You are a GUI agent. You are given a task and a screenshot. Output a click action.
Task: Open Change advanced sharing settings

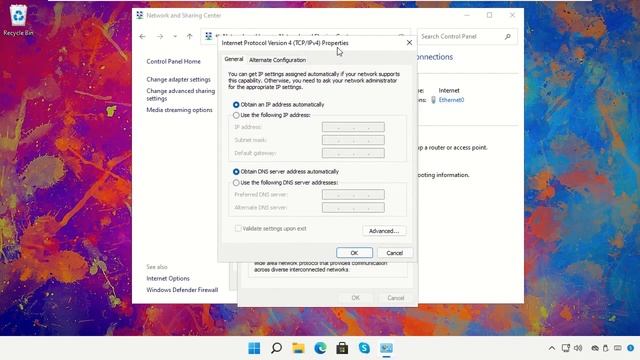pos(180,94)
